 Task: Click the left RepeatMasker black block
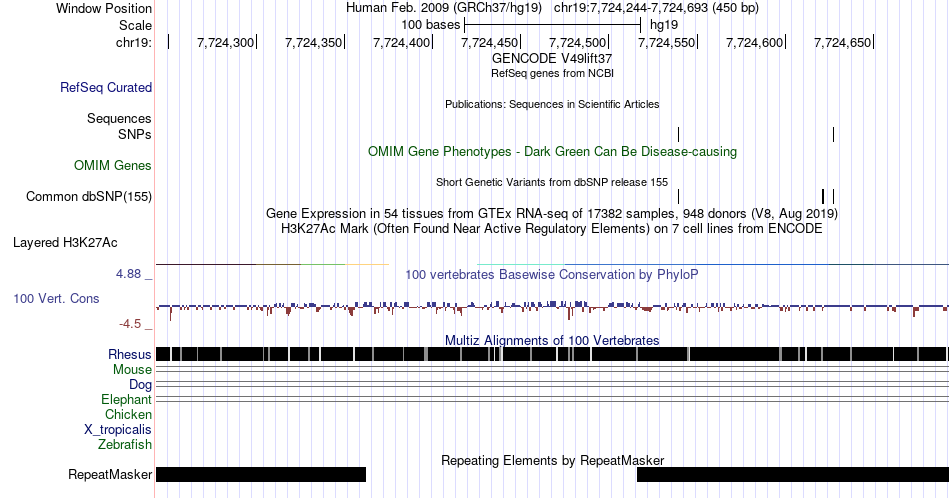[261, 474]
